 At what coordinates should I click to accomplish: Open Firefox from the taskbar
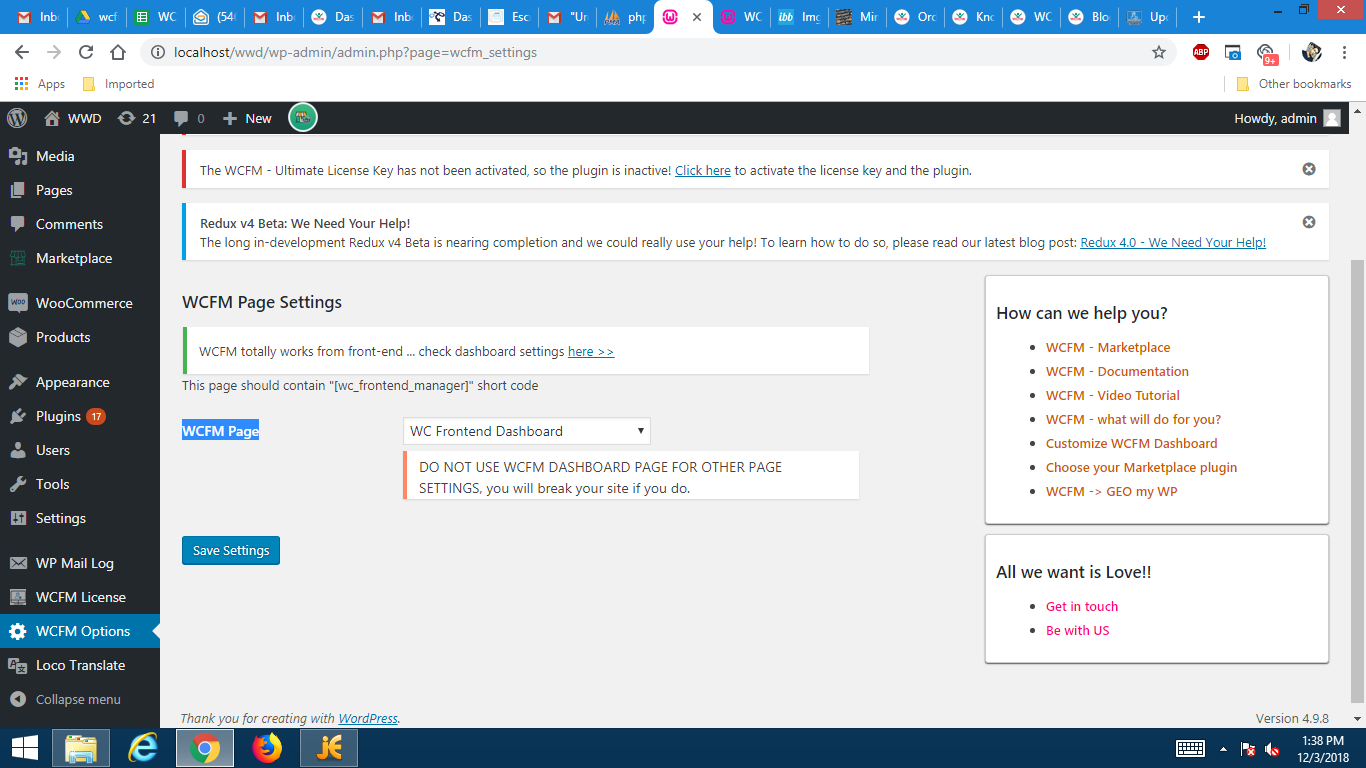[x=267, y=748]
